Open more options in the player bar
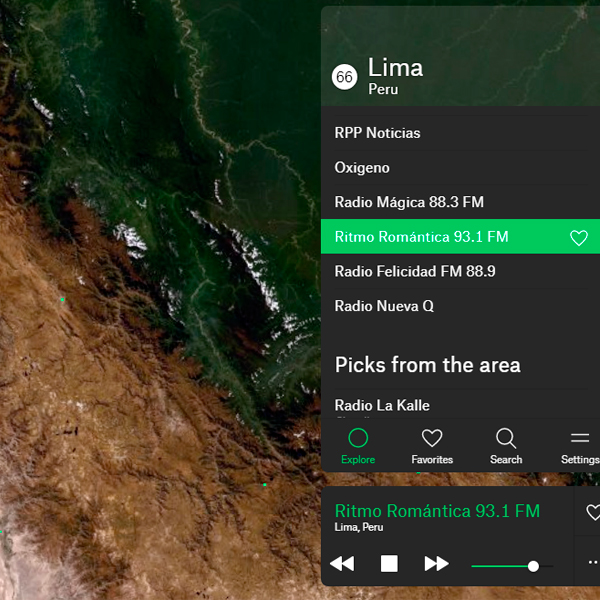 [x=592, y=563]
